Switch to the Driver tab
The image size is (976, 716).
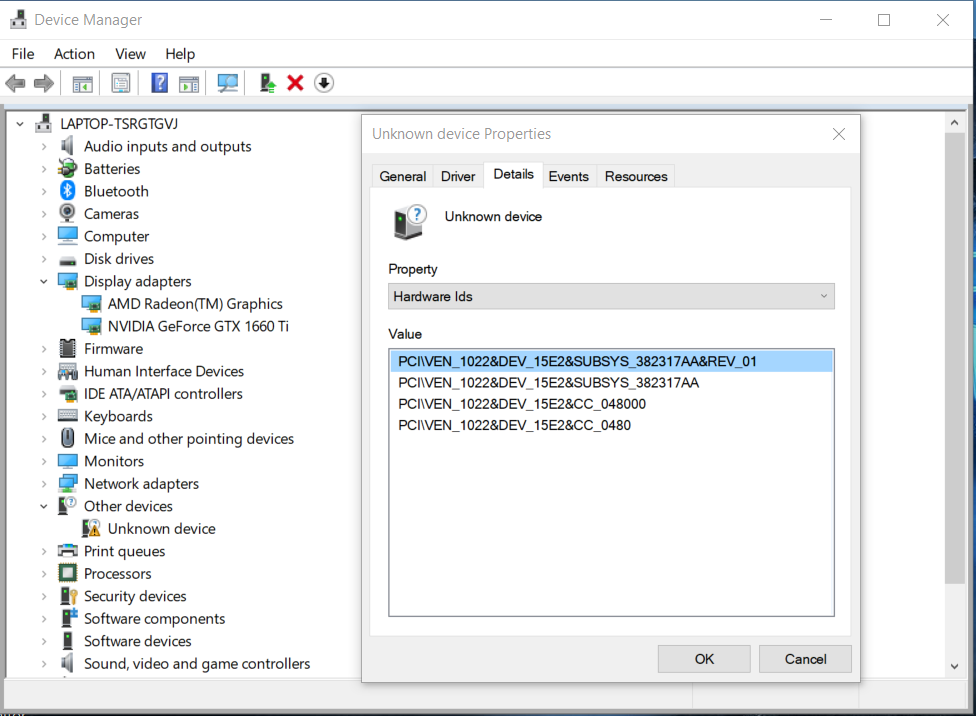458,176
